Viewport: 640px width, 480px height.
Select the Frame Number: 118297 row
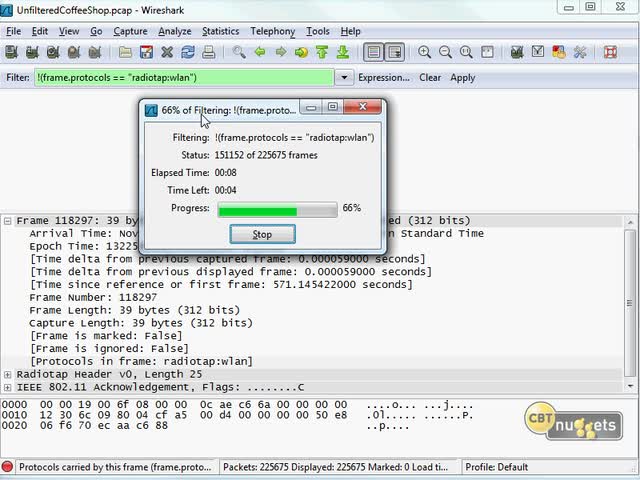click(x=93, y=298)
